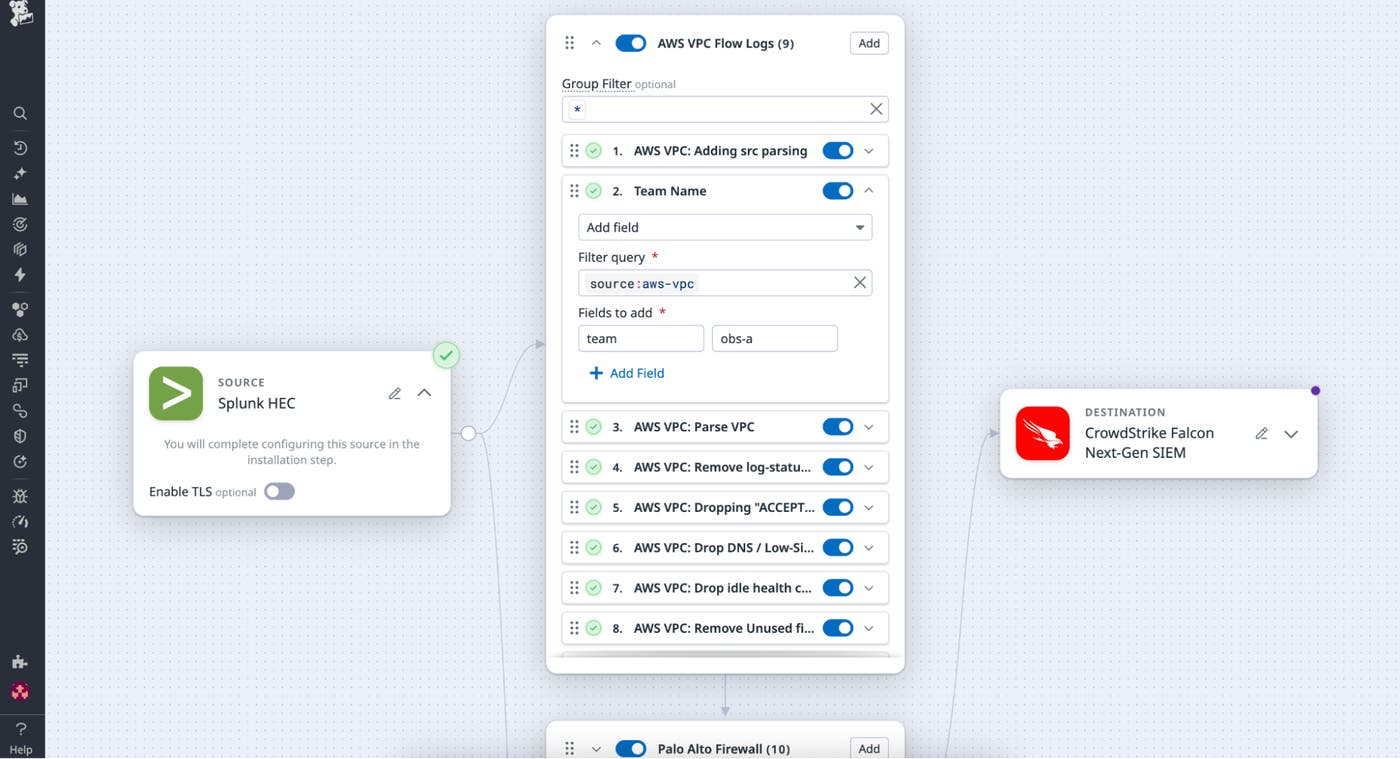Open the Add field processor type dropdown
1400x759 pixels.
(x=725, y=227)
